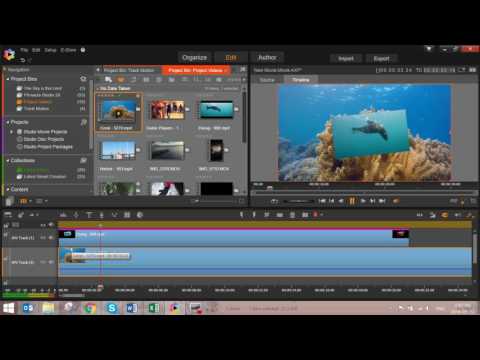Open the audio mixer in the timeline toolbar
The height and width of the screenshot is (360, 480).
tap(63, 215)
